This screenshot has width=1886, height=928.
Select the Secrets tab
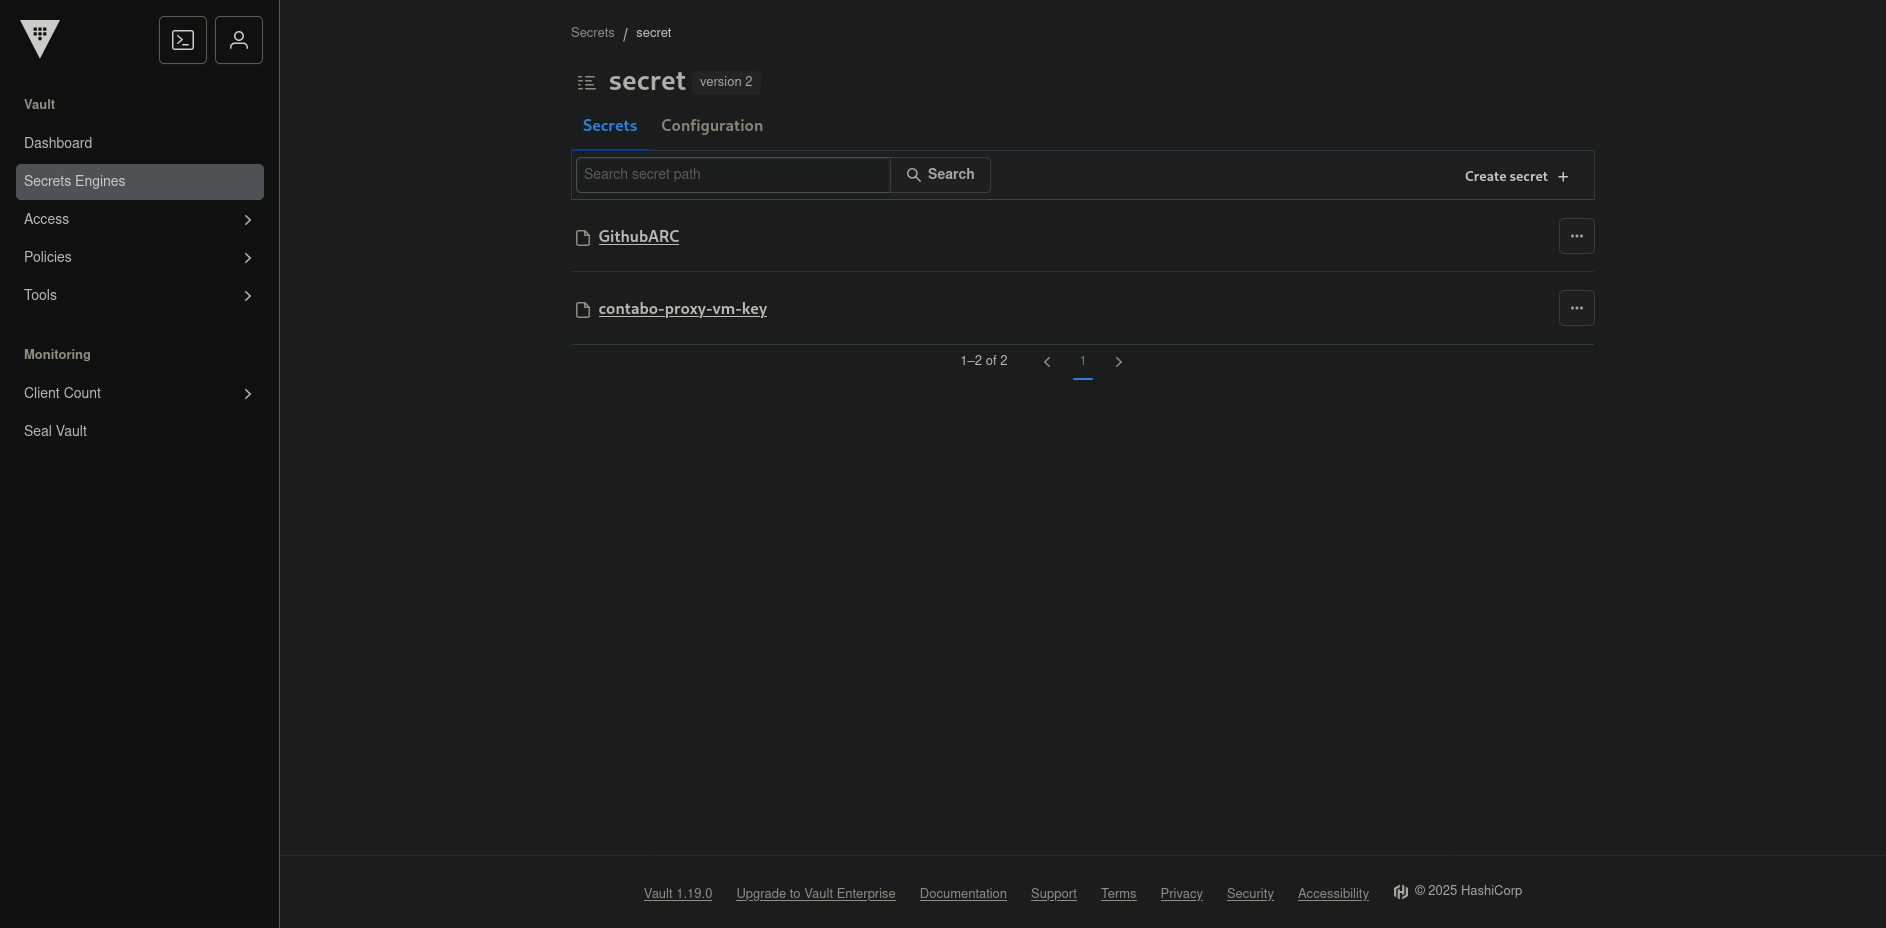(x=609, y=126)
